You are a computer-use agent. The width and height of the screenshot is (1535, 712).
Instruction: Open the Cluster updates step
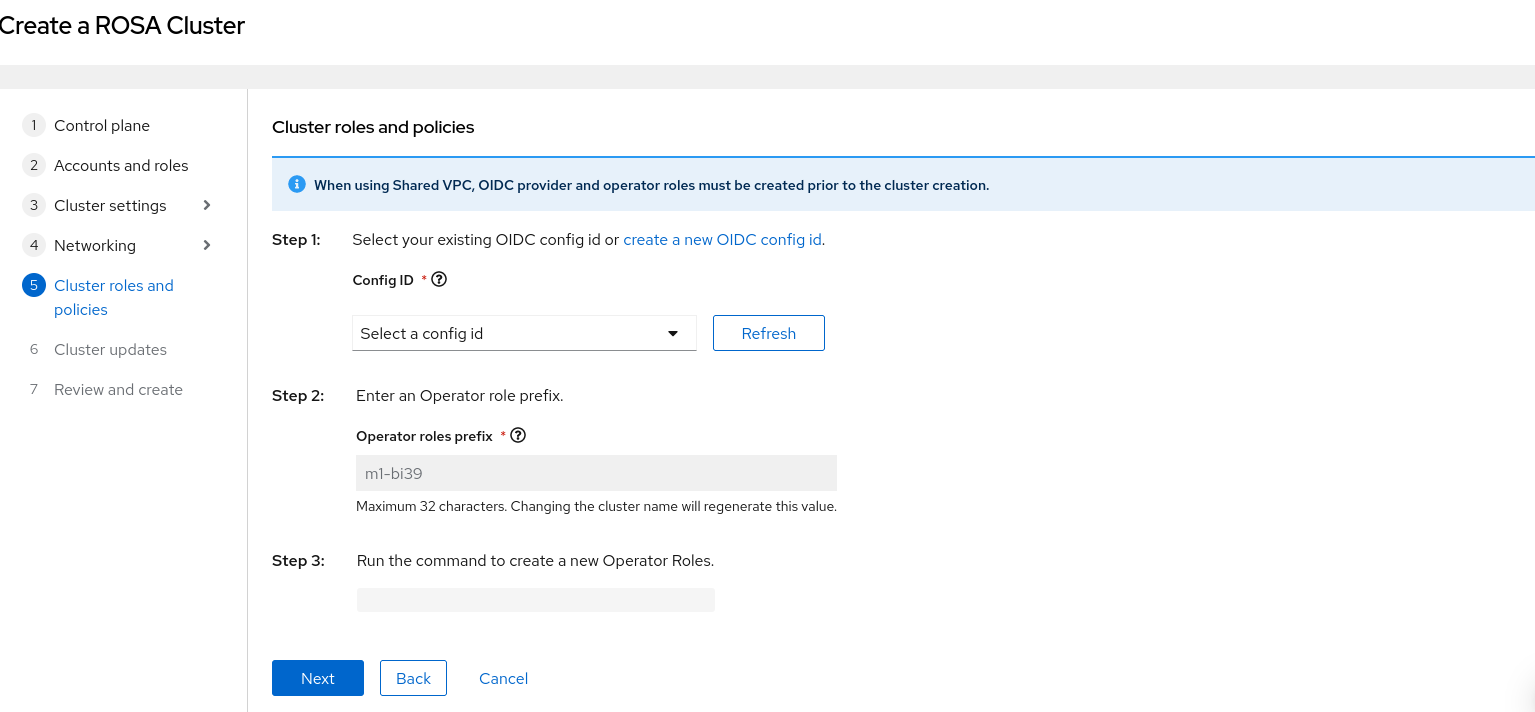click(110, 350)
